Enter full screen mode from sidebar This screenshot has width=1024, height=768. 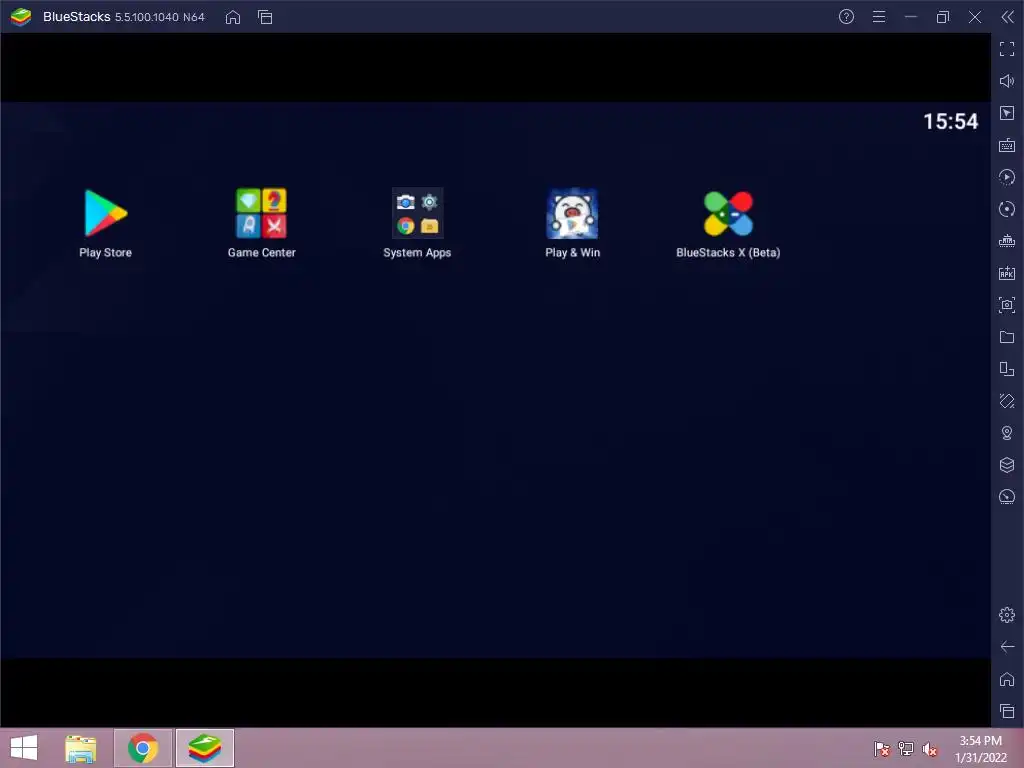click(x=1007, y=49)
